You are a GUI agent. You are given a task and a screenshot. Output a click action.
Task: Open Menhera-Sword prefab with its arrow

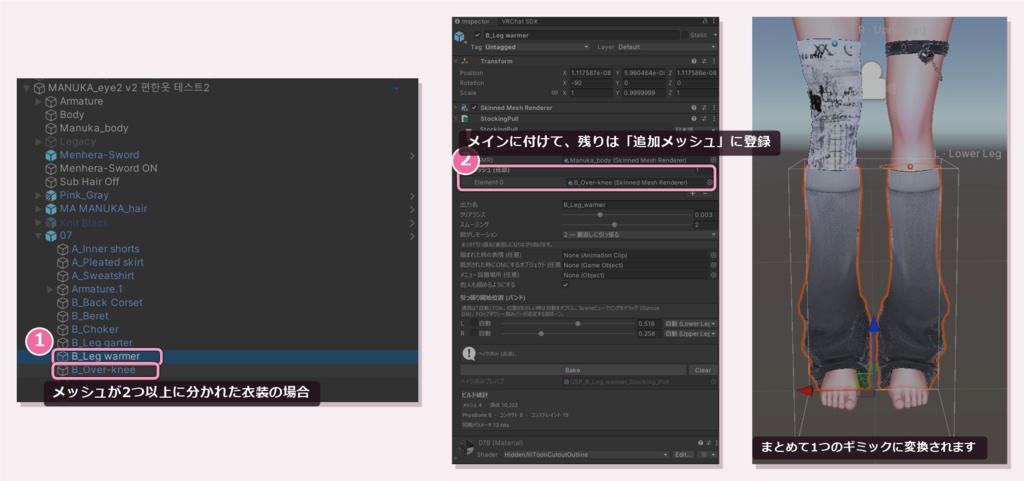tap(413, 155)
